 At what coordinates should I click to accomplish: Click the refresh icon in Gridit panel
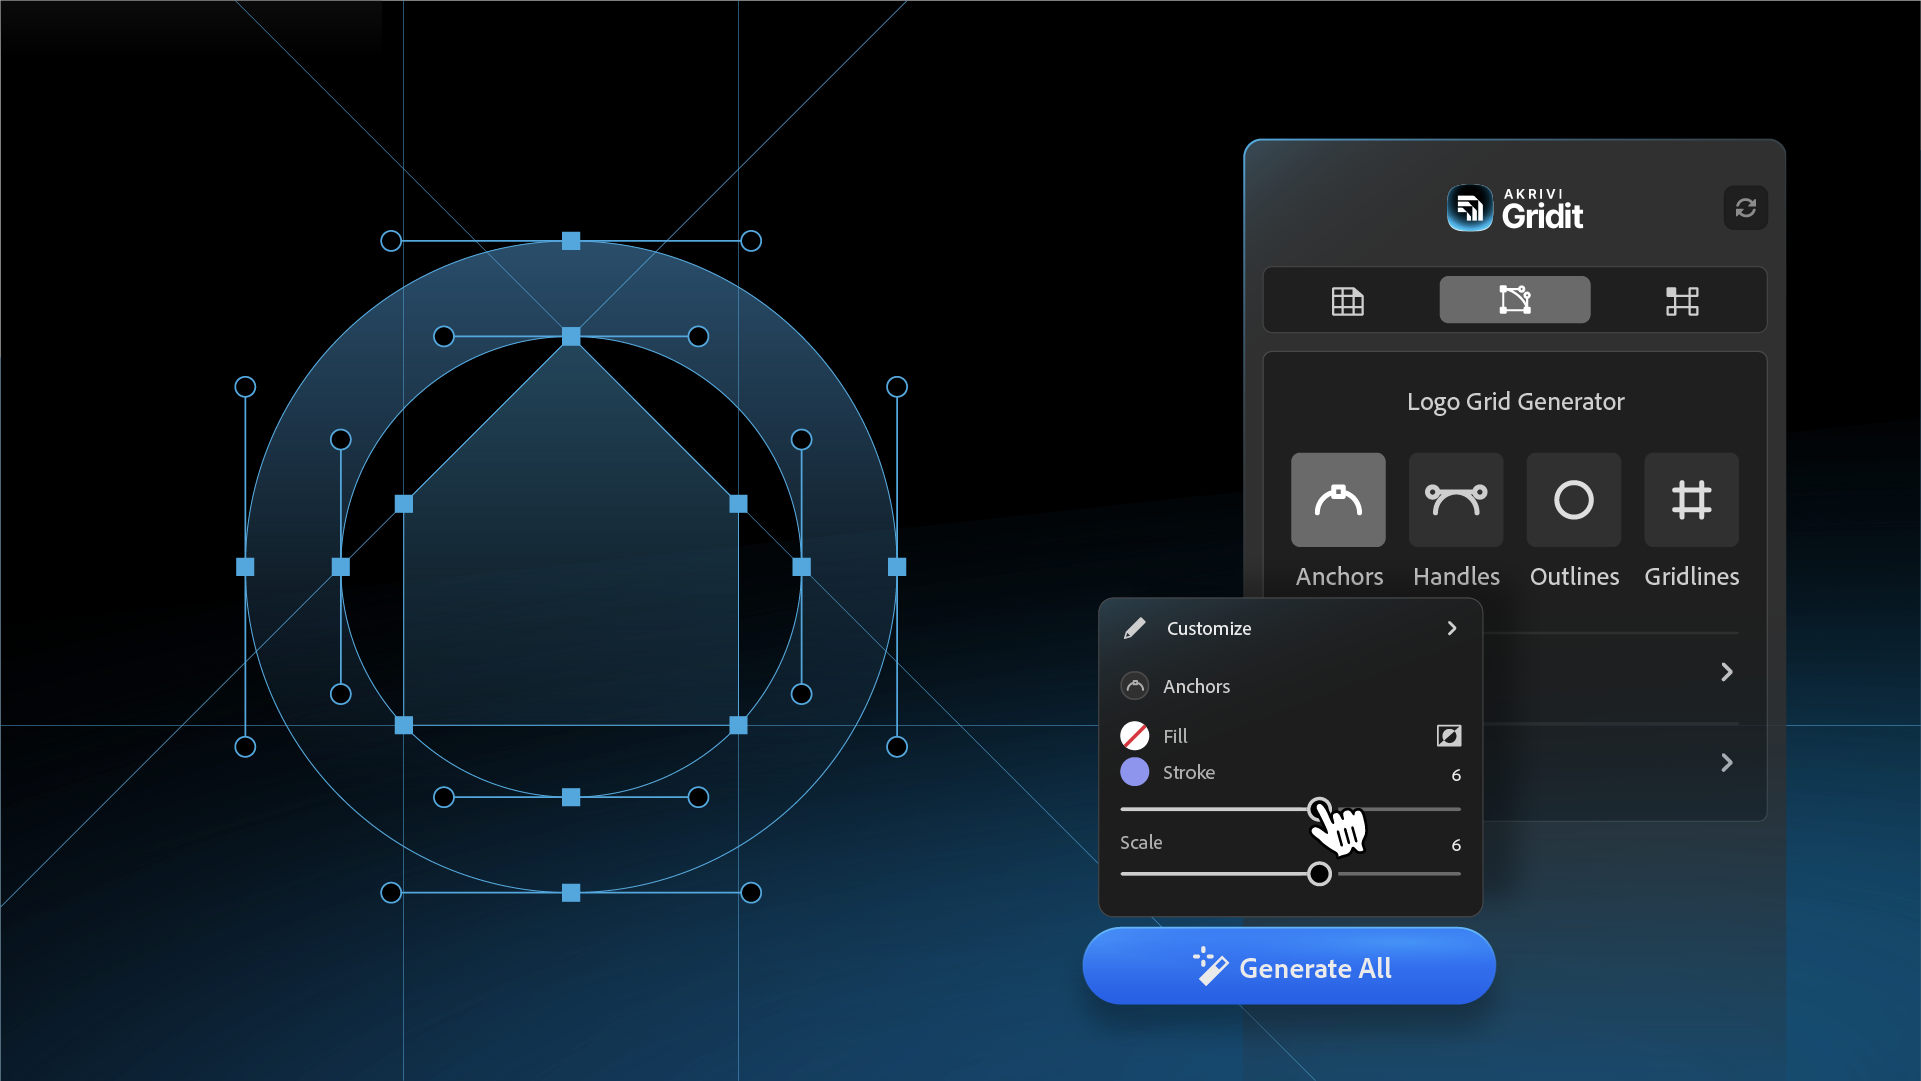pos(1745,208)
